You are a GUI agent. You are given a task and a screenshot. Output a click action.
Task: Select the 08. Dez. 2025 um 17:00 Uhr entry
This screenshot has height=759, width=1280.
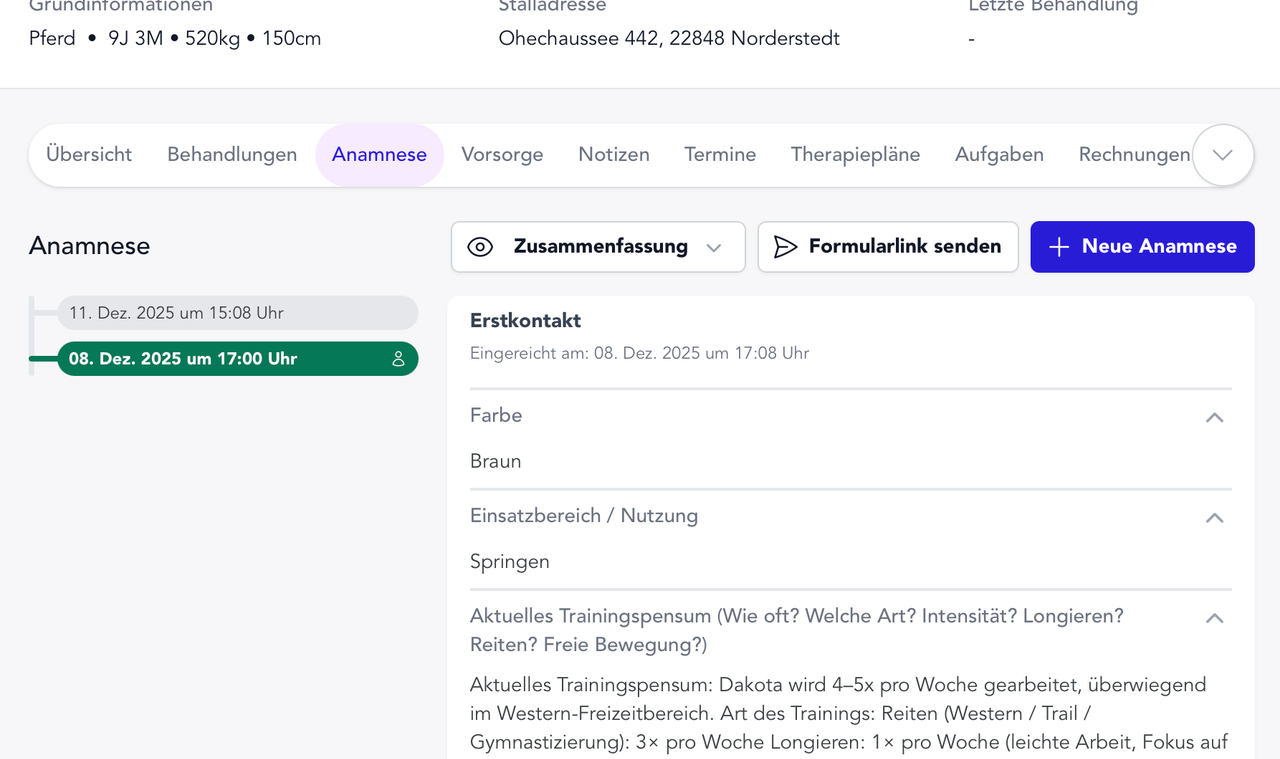[237, 359]
